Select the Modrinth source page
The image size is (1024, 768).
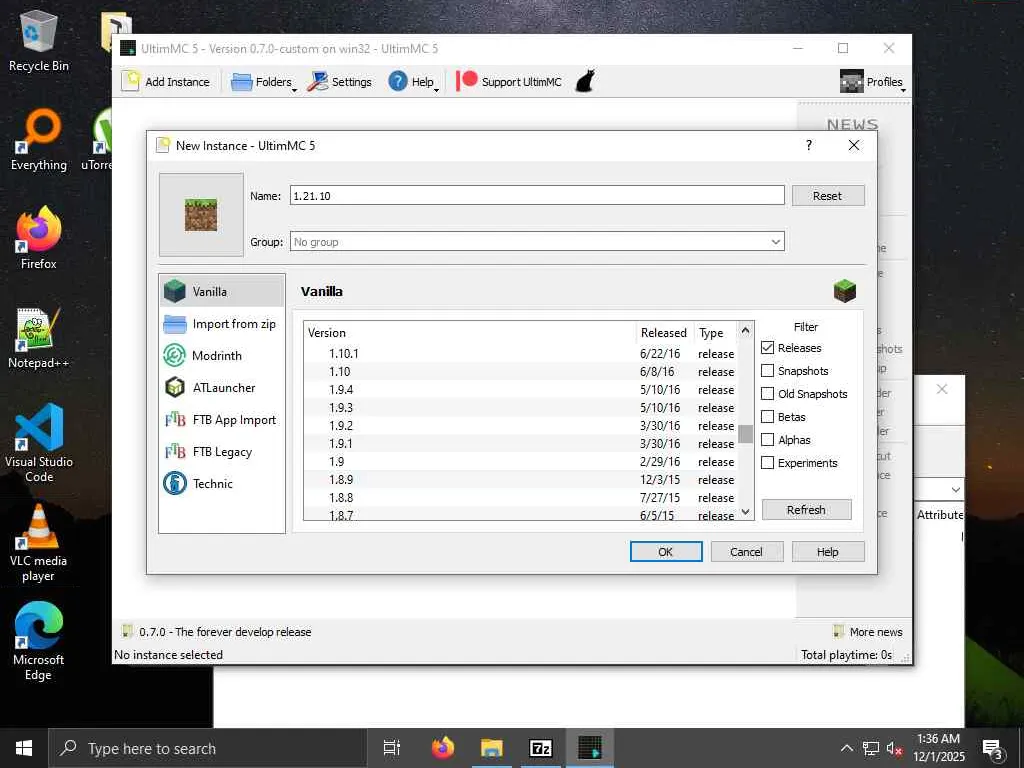pyautogui.click(x=222, y=355)
